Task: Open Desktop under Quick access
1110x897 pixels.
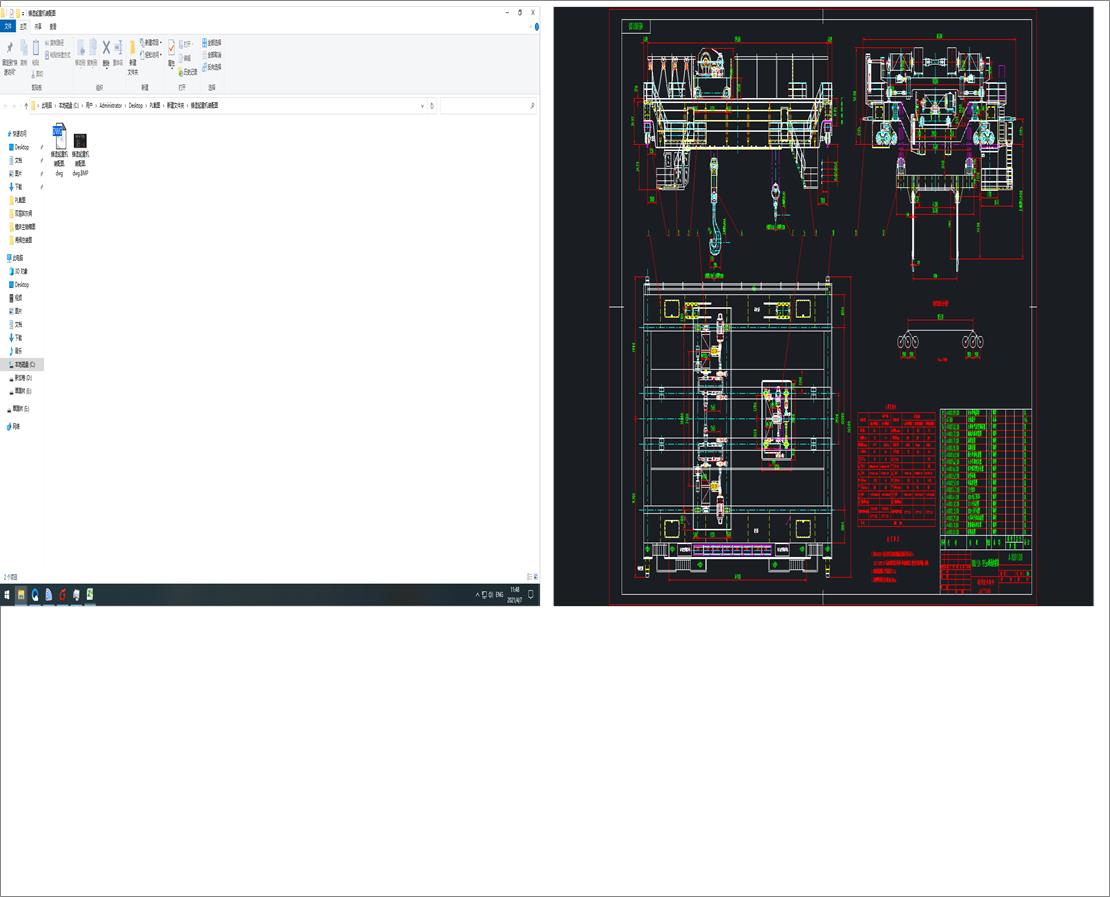Action: tap(18, 147)
